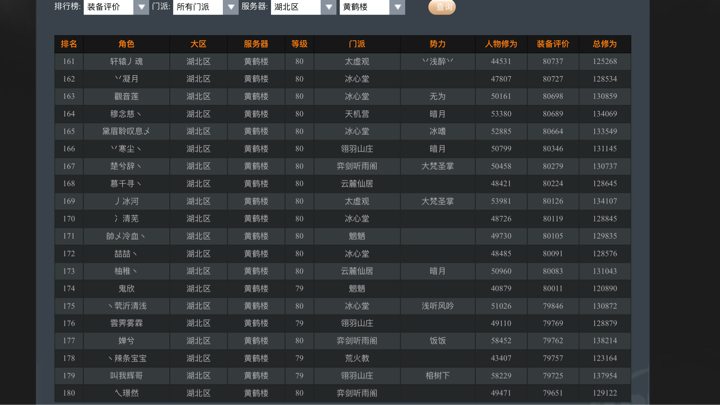Open the server dropdown showing 黄鹤楼

(x=372, y=7)
